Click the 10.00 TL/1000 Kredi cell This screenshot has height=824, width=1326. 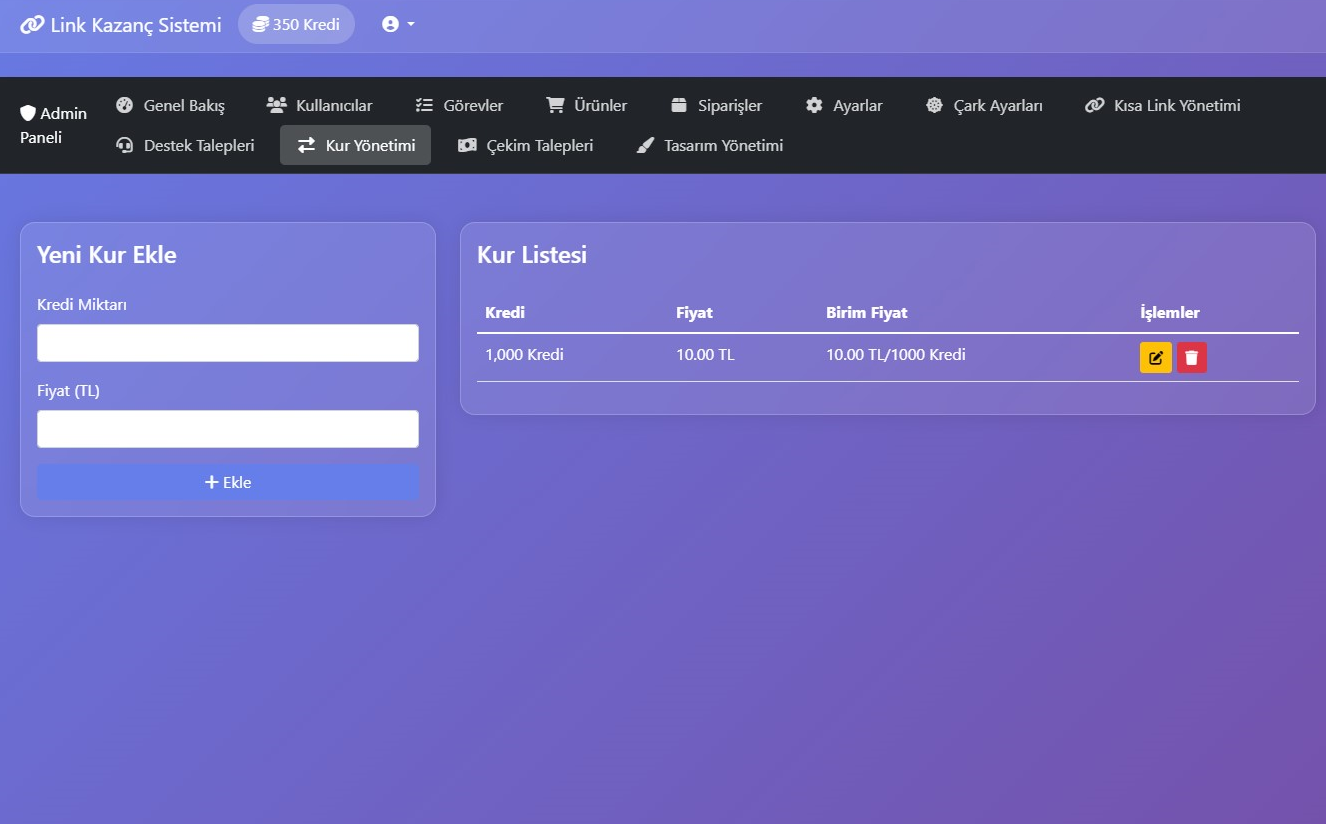pyautogui.click(x=896, y=355)
